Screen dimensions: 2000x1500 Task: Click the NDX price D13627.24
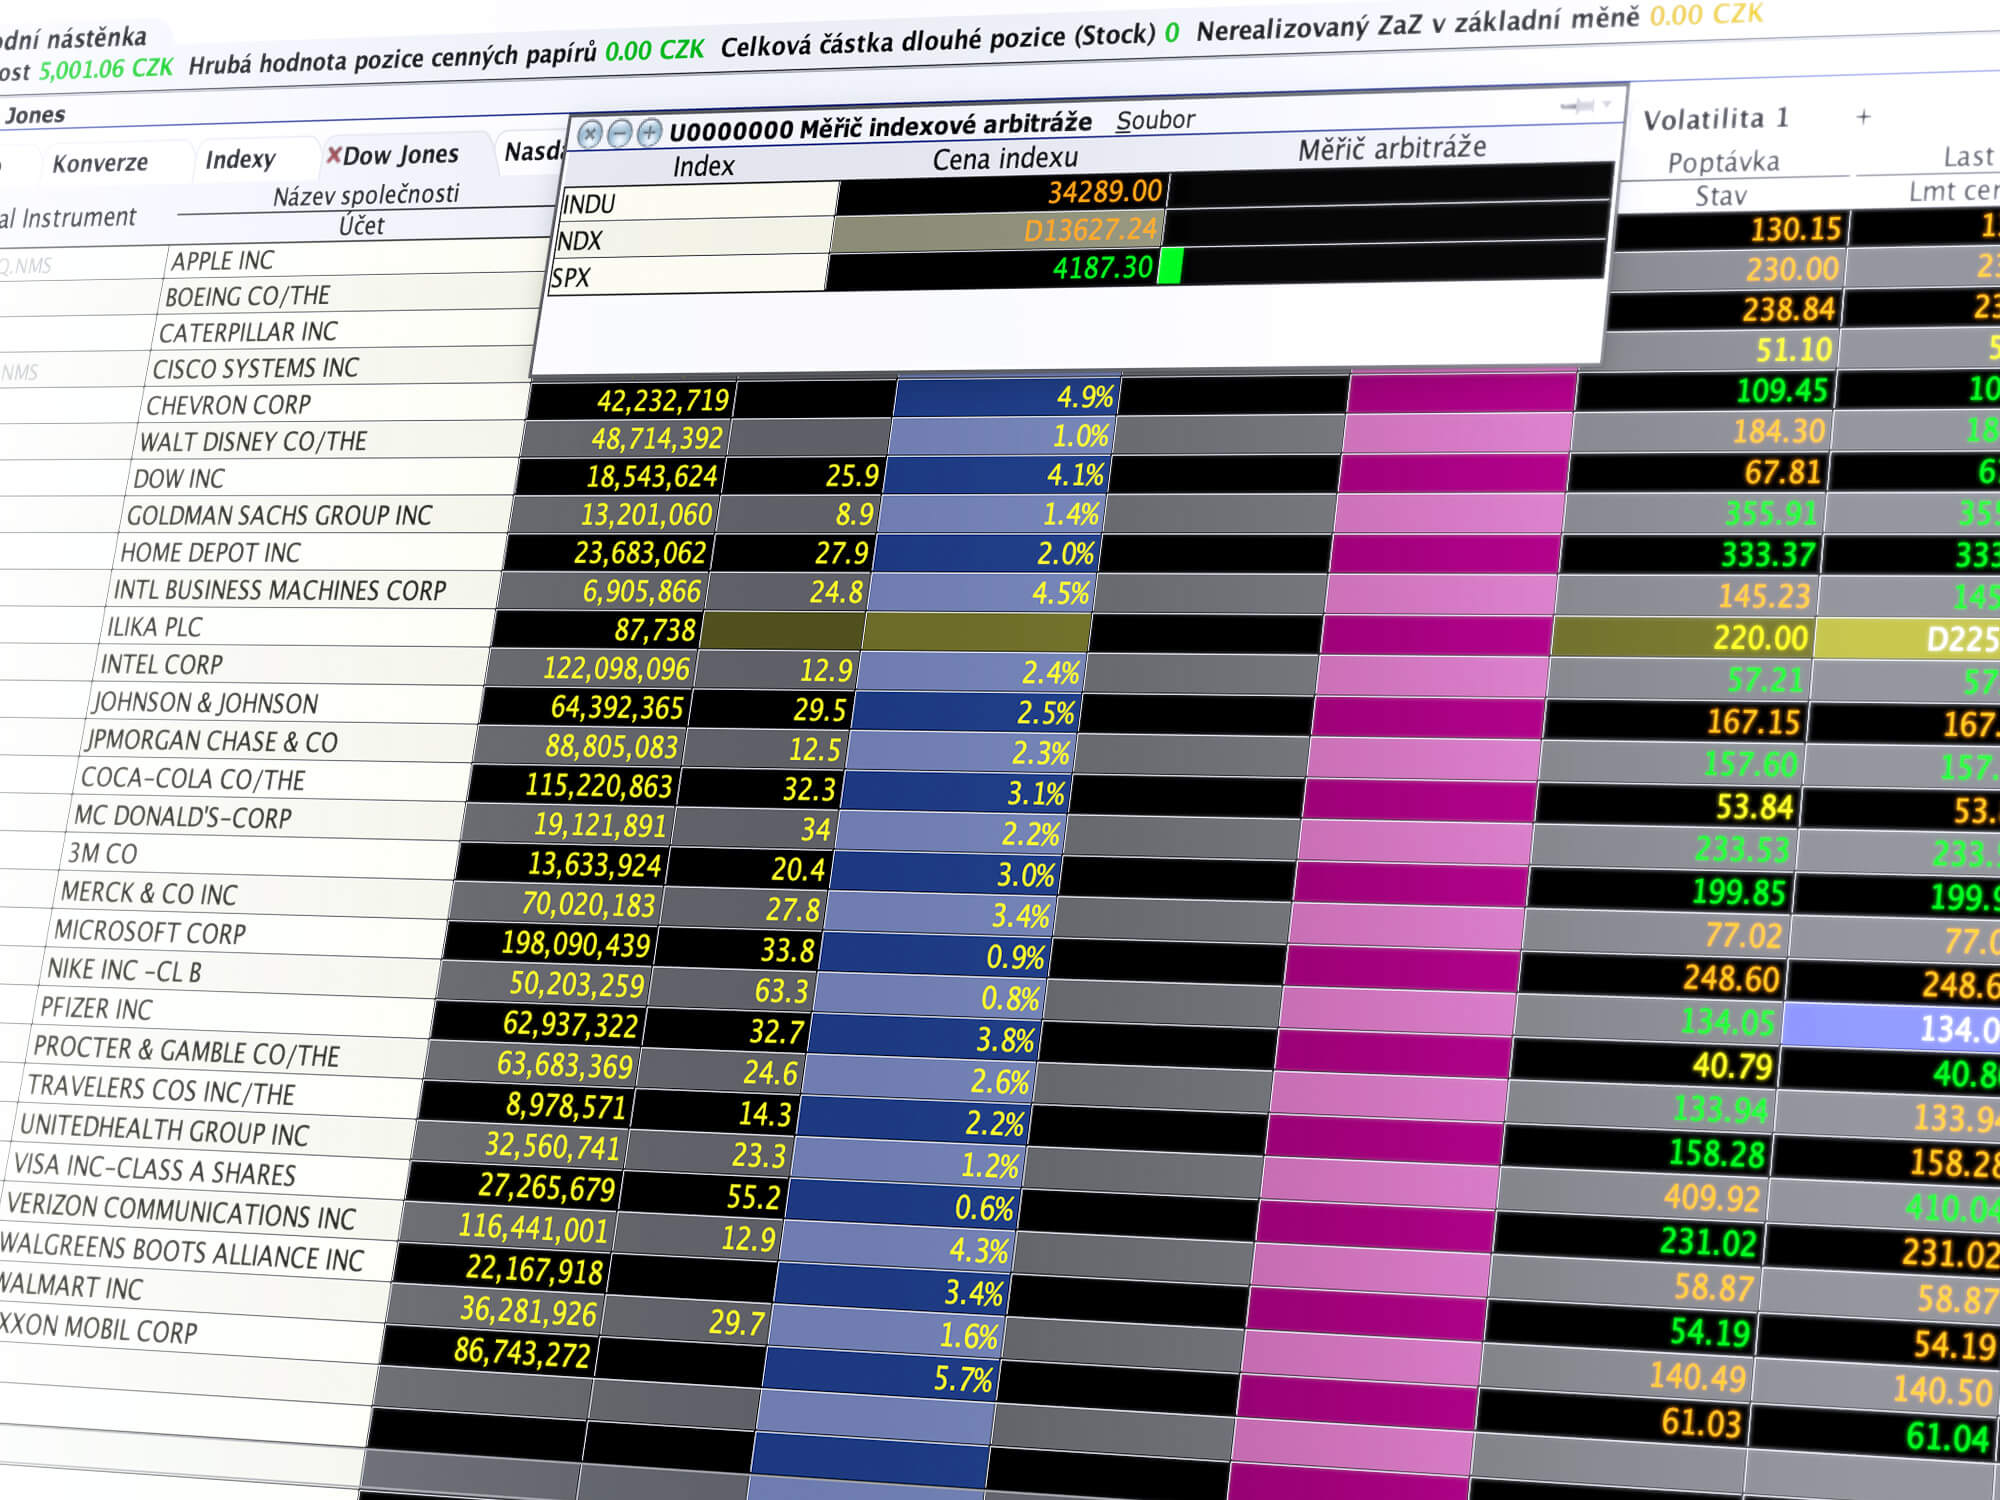pos(1089,230)
